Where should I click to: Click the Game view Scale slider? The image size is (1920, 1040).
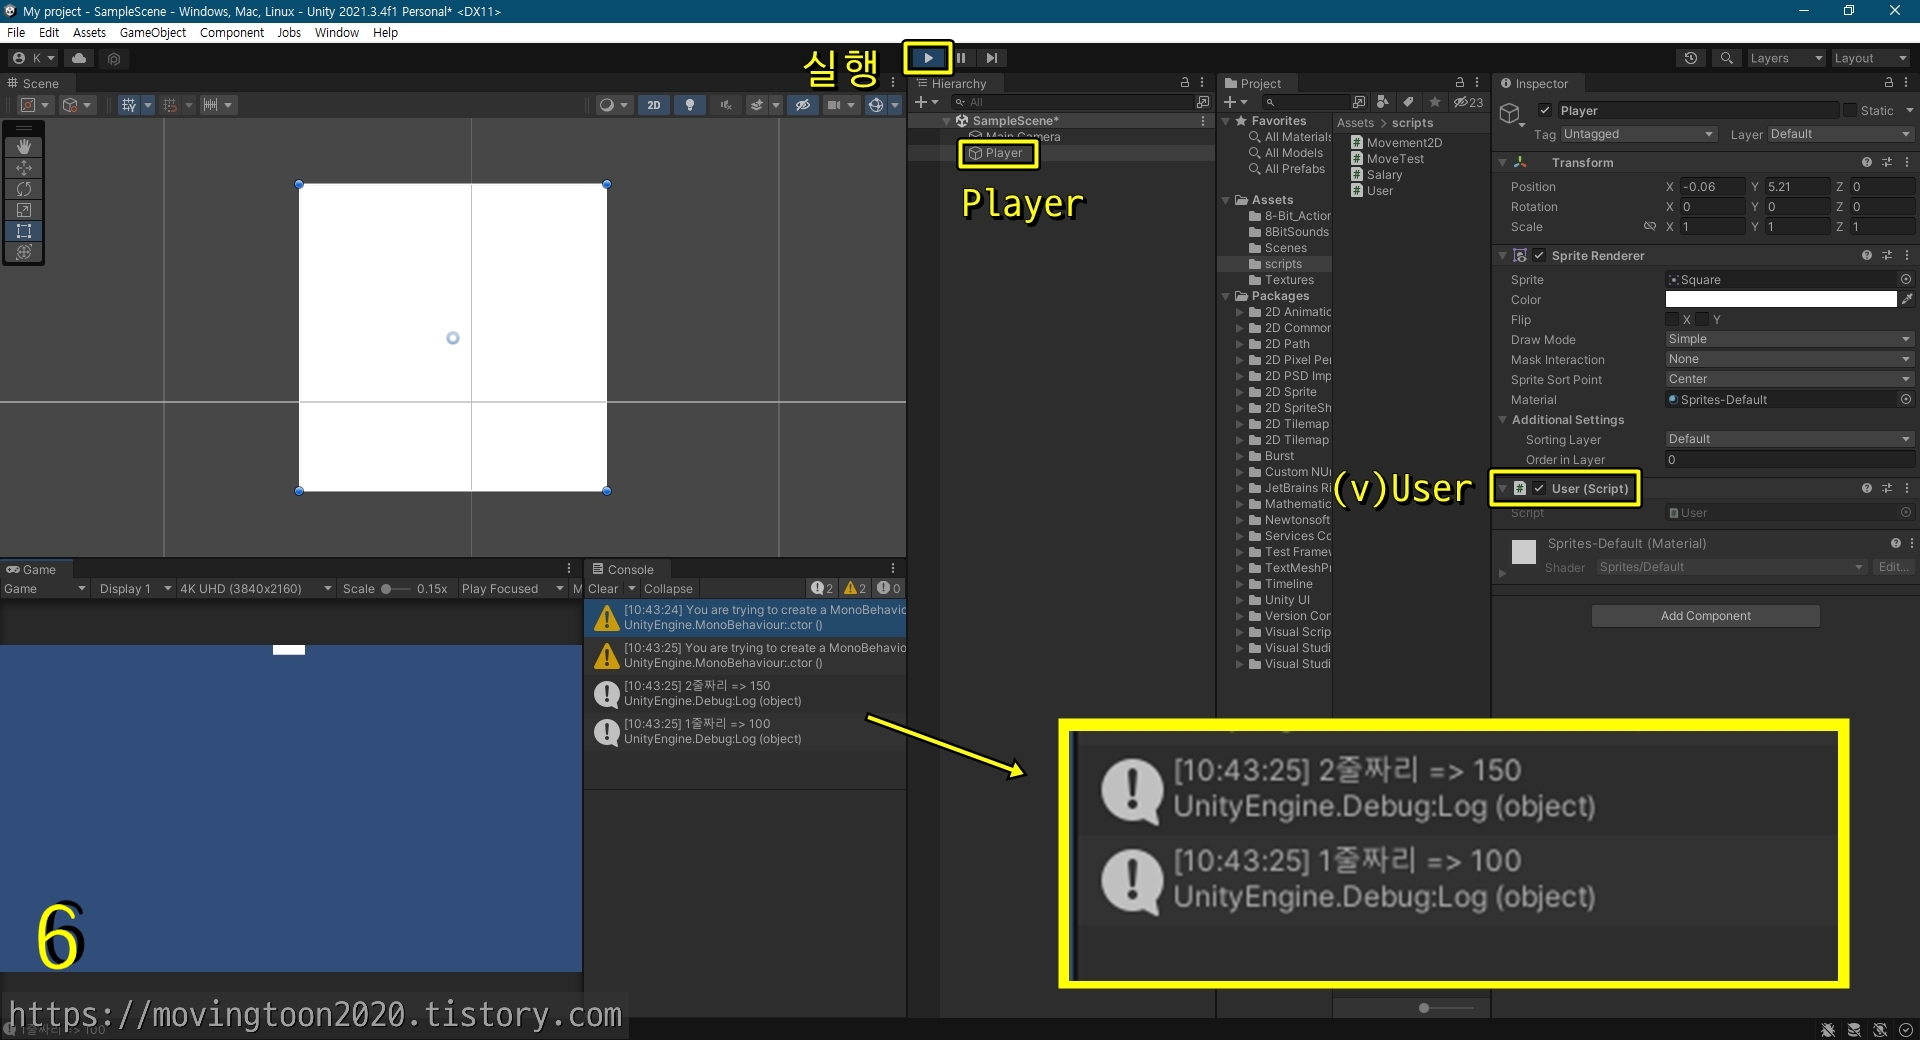pos(396,589)
